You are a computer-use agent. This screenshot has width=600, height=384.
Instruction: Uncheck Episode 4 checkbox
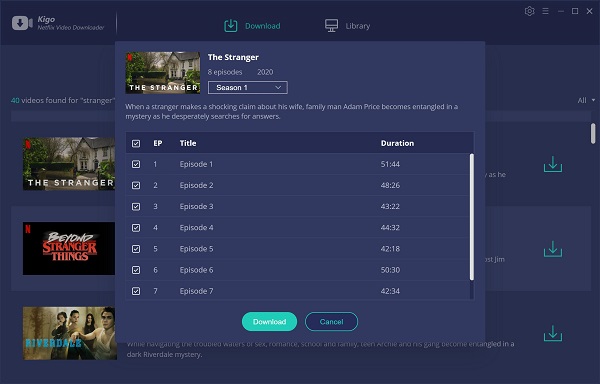136,228
